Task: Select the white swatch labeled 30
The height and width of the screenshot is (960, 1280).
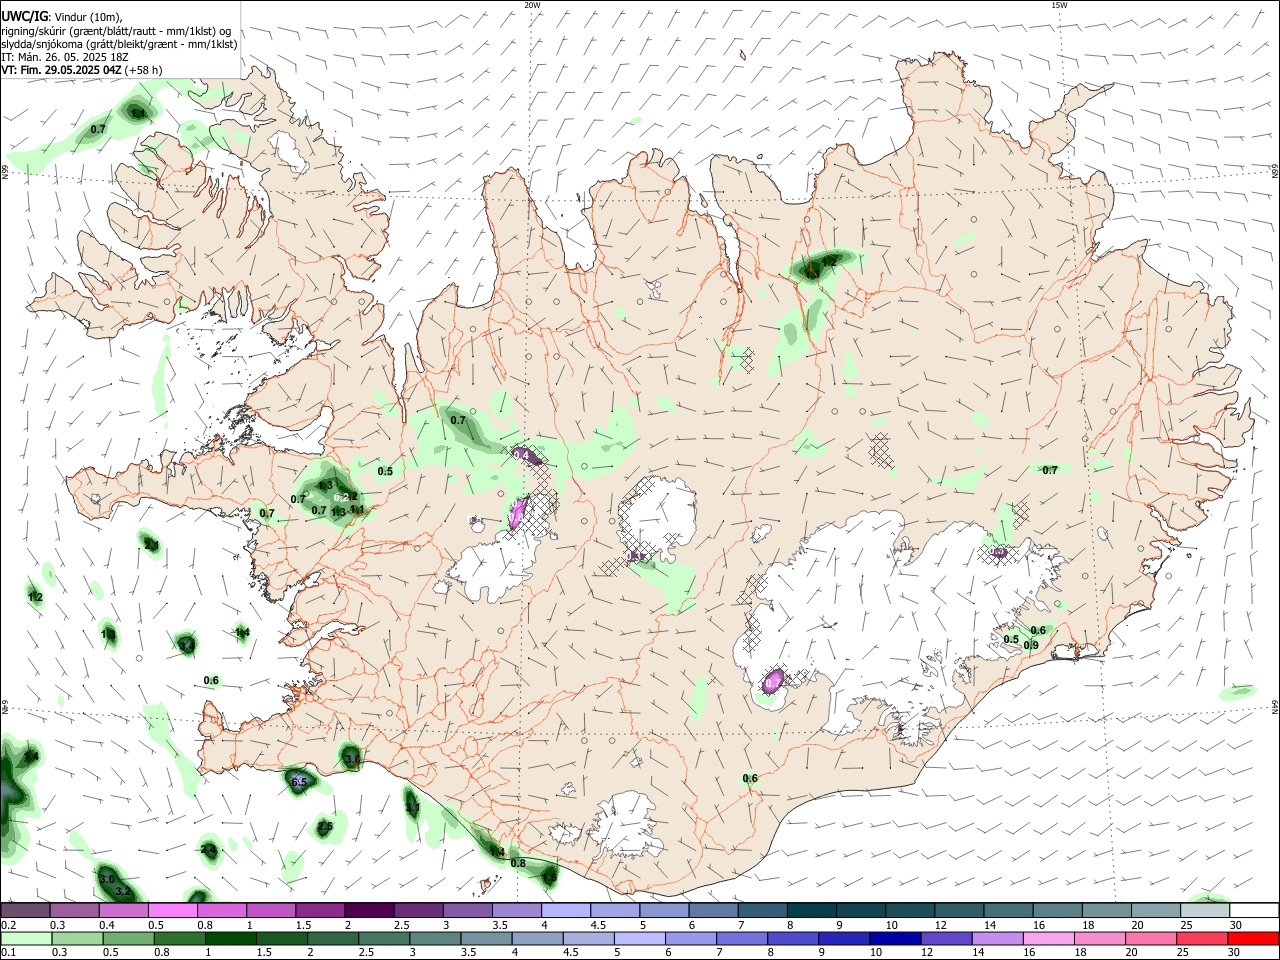Action: [x=1254, y=911]
